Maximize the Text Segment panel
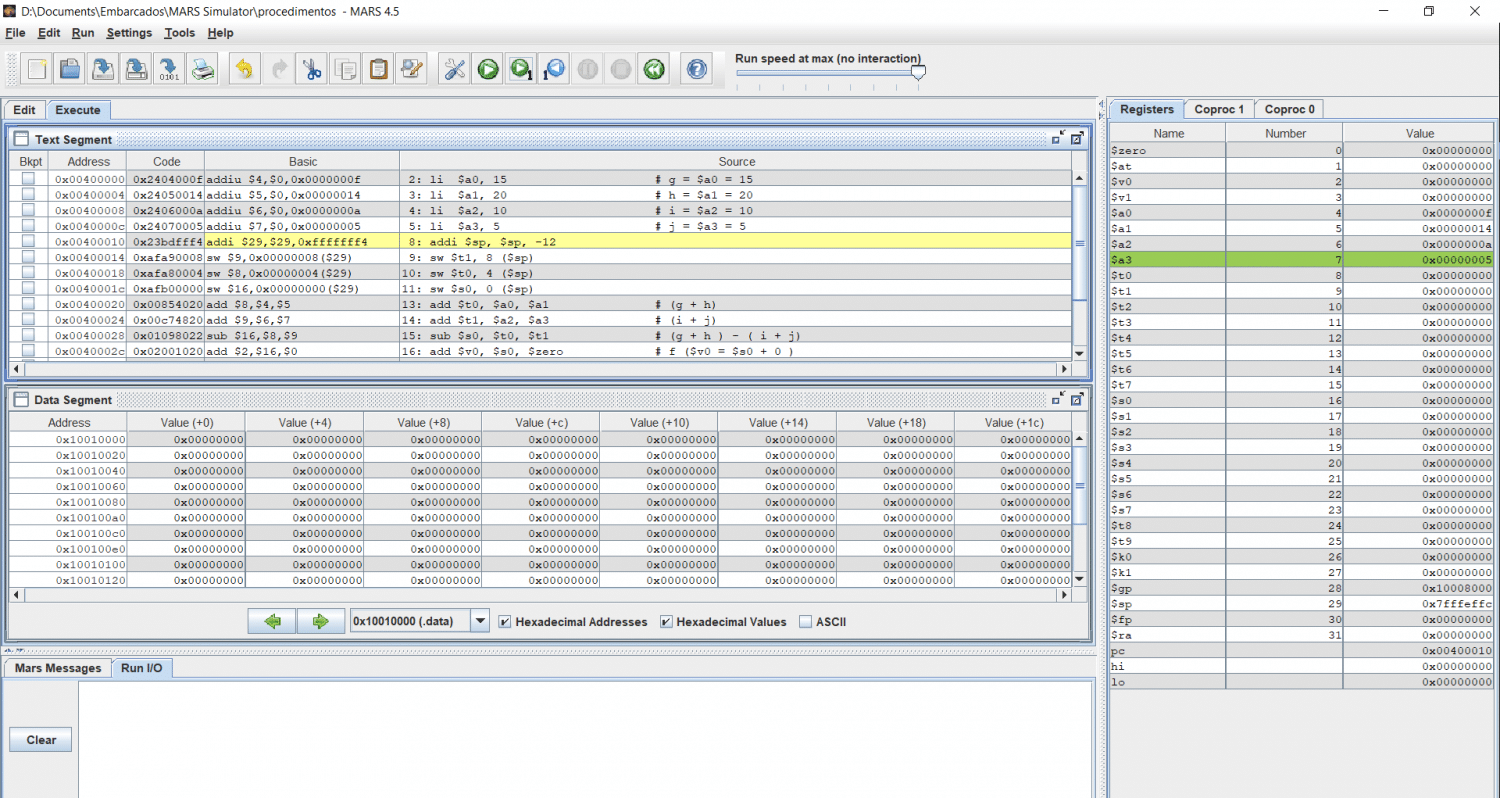This screenshot has width=1500, height=798. [x=1077, y=139]
